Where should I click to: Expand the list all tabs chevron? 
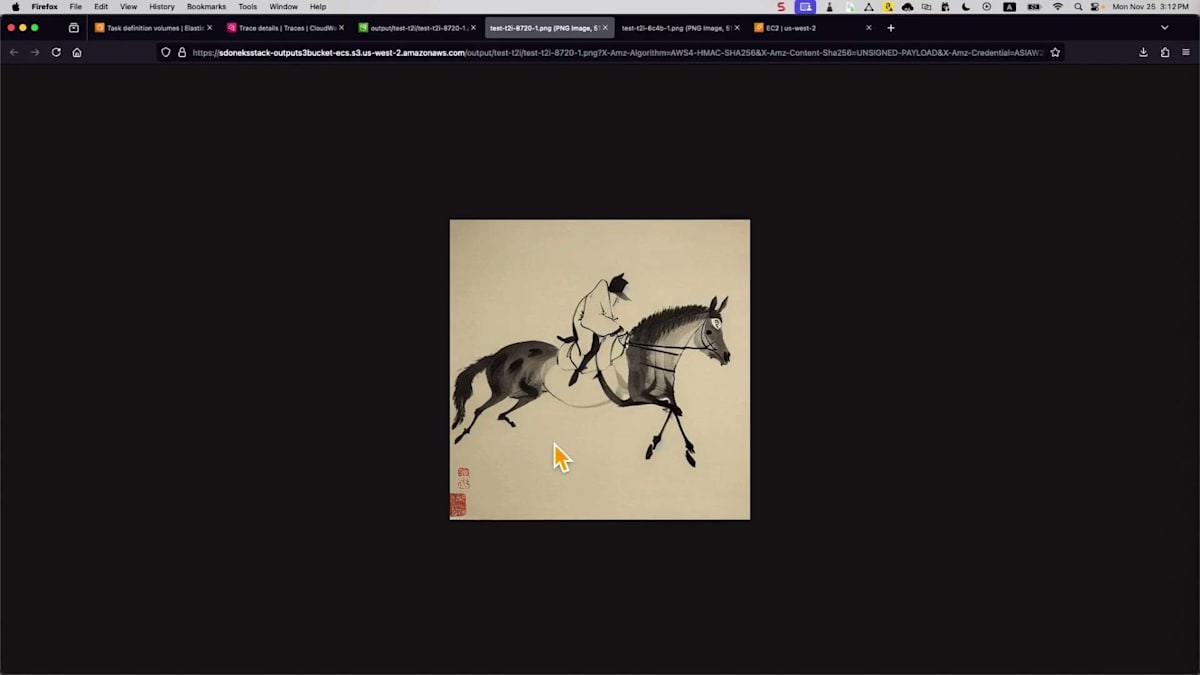pyautogui.click(x=1164, y=28)
